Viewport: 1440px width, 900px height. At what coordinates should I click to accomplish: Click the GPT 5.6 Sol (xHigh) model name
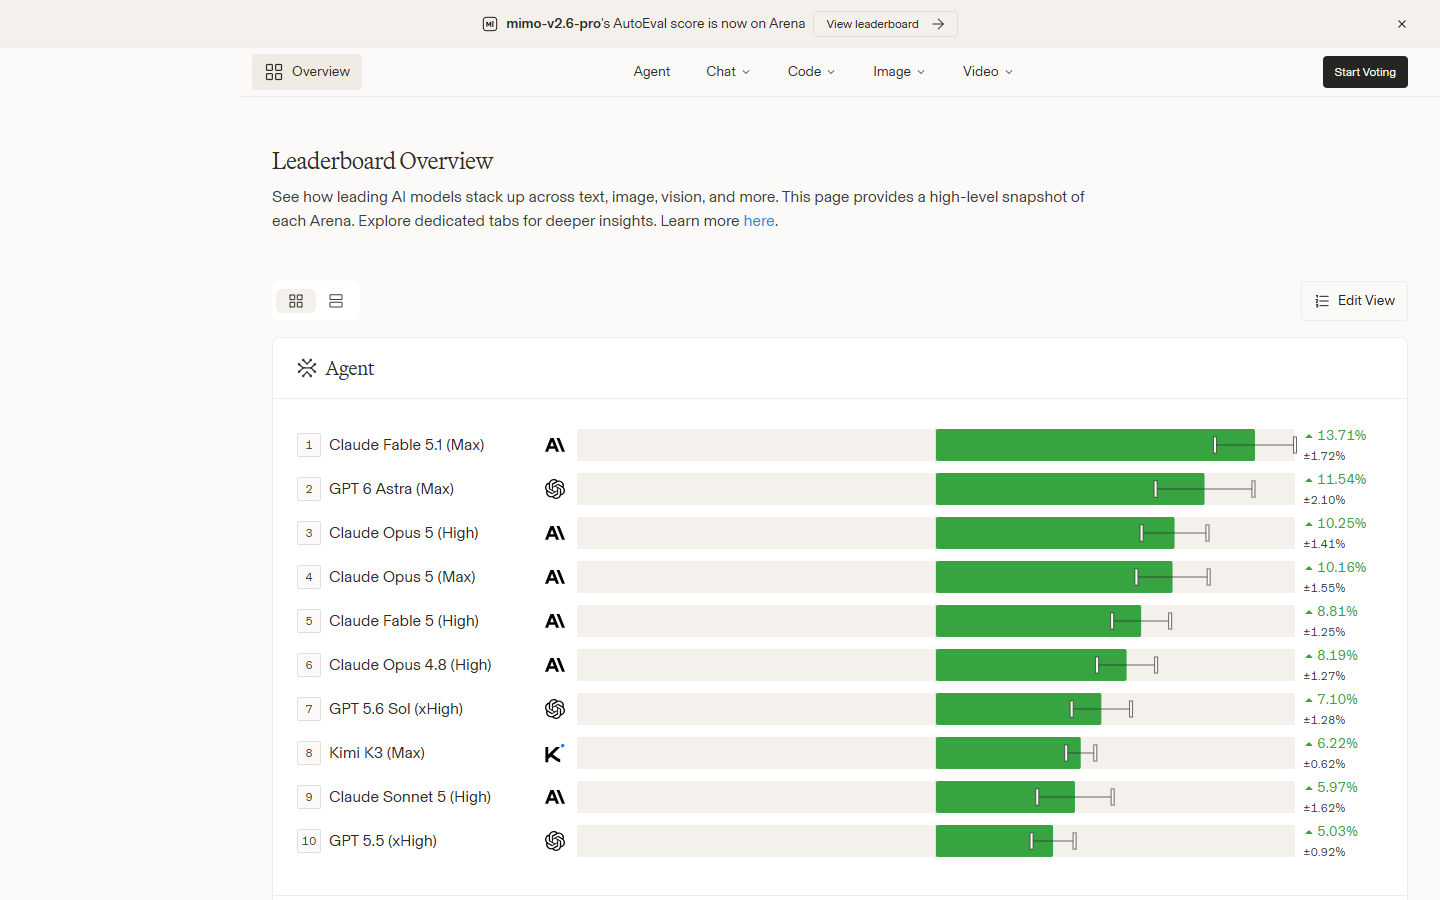(396, 709)
